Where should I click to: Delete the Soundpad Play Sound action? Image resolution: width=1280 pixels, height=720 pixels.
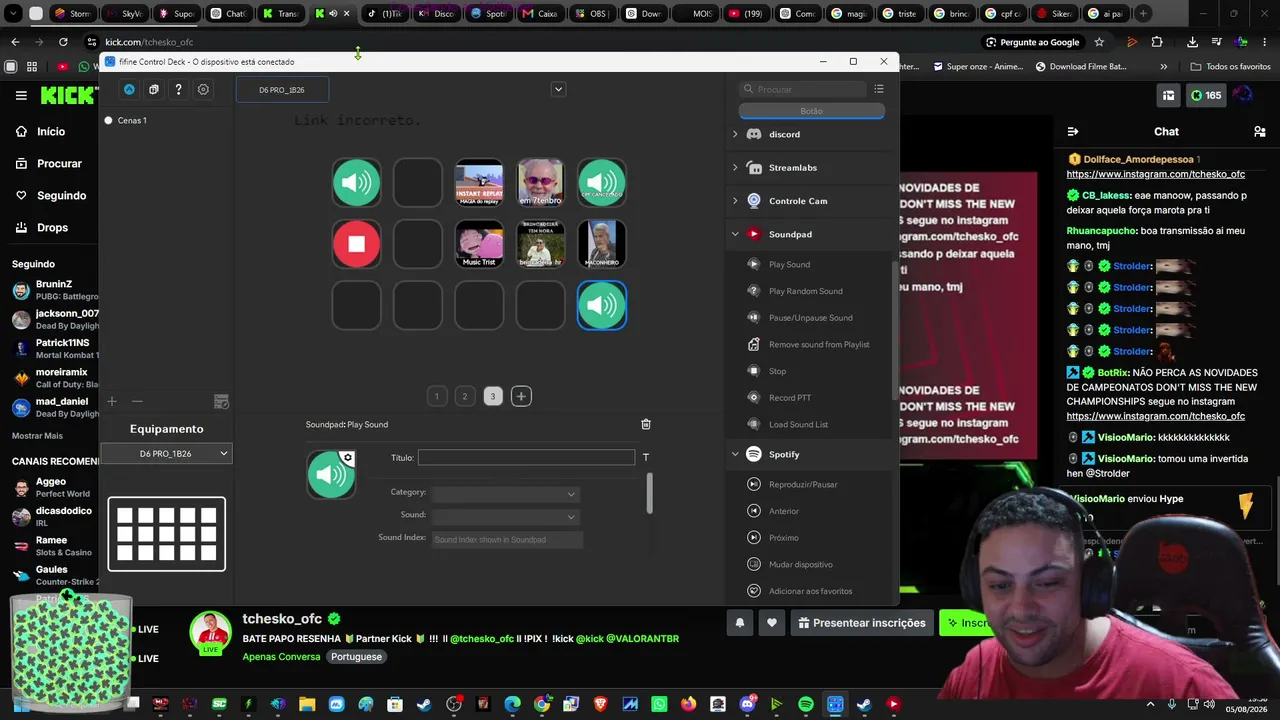[646, 424]
